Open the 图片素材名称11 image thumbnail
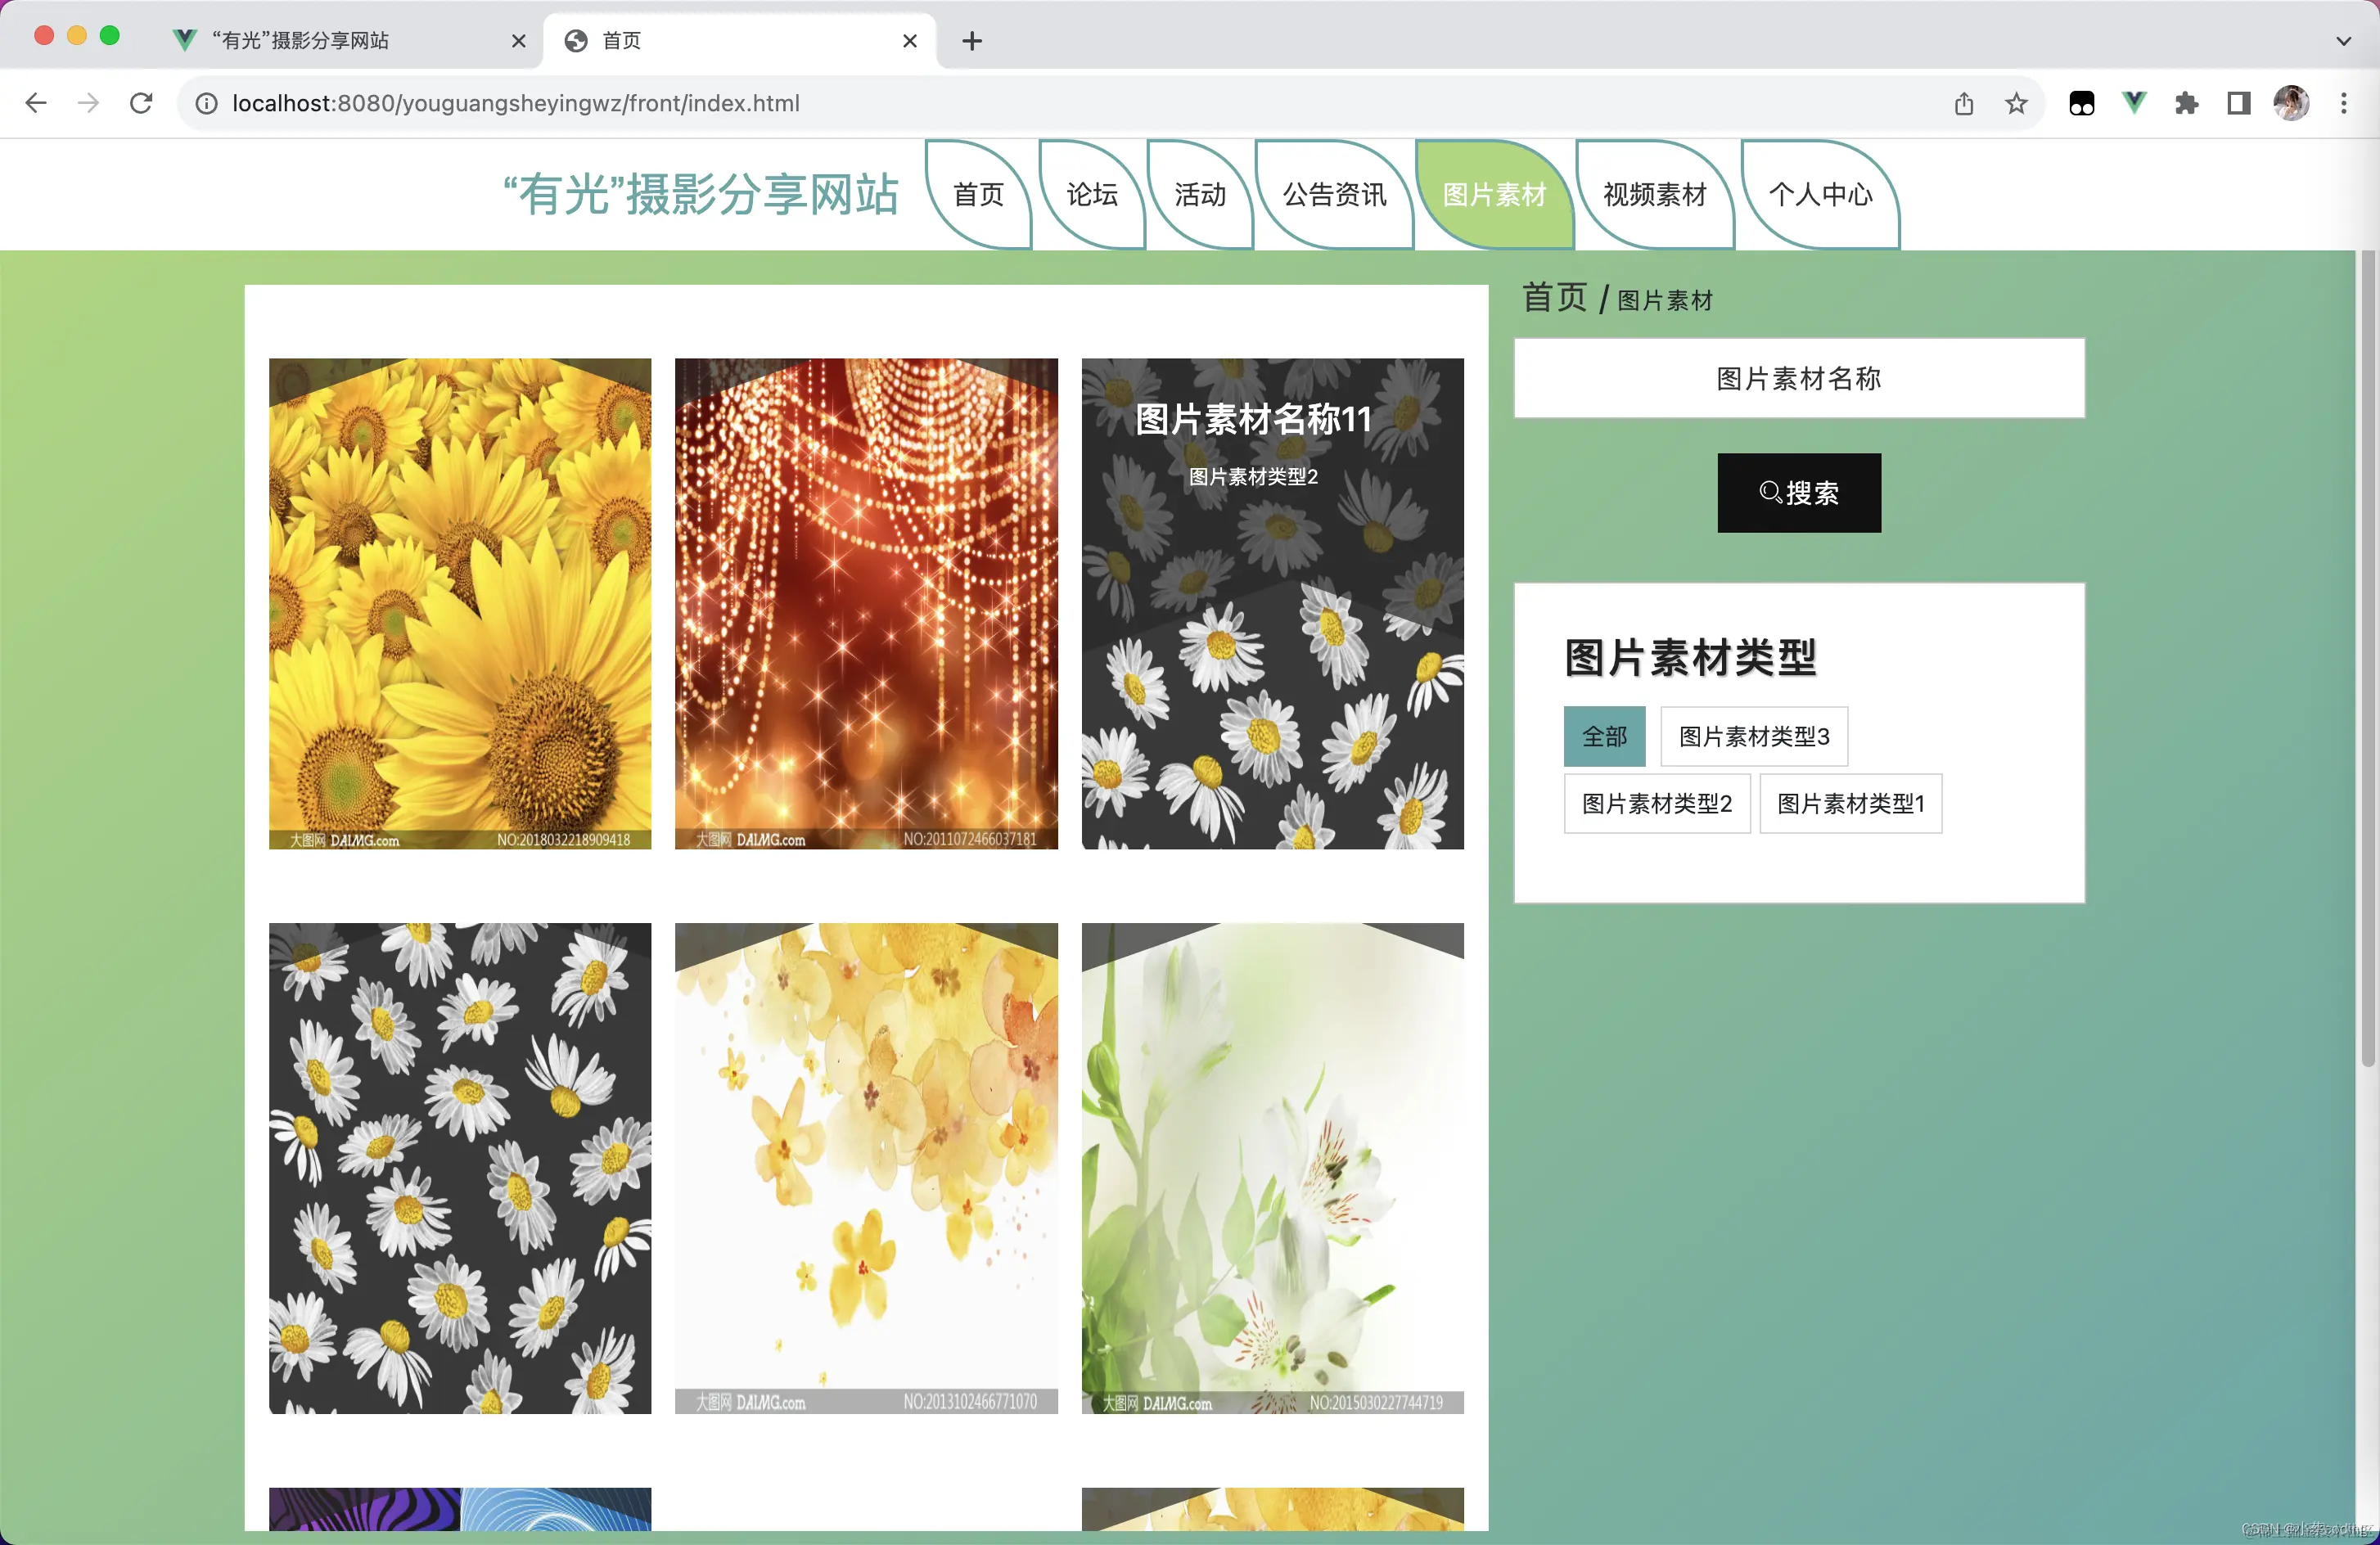Screen dimensions: 2380x1545 1272,605
